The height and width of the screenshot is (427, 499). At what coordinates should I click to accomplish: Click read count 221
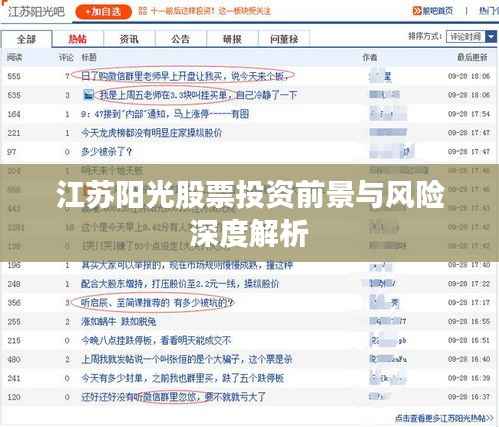coord(14,133)
